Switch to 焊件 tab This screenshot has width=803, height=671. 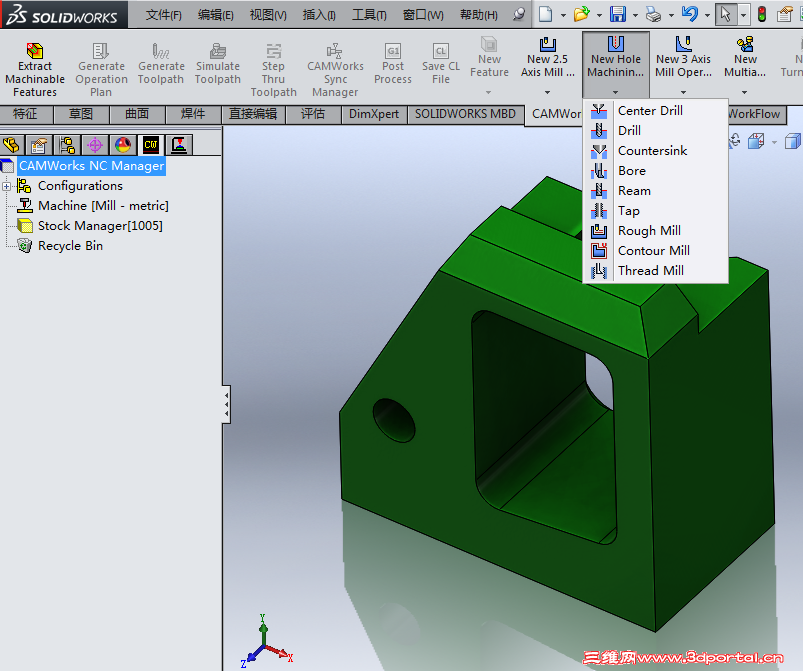[193, 114]
